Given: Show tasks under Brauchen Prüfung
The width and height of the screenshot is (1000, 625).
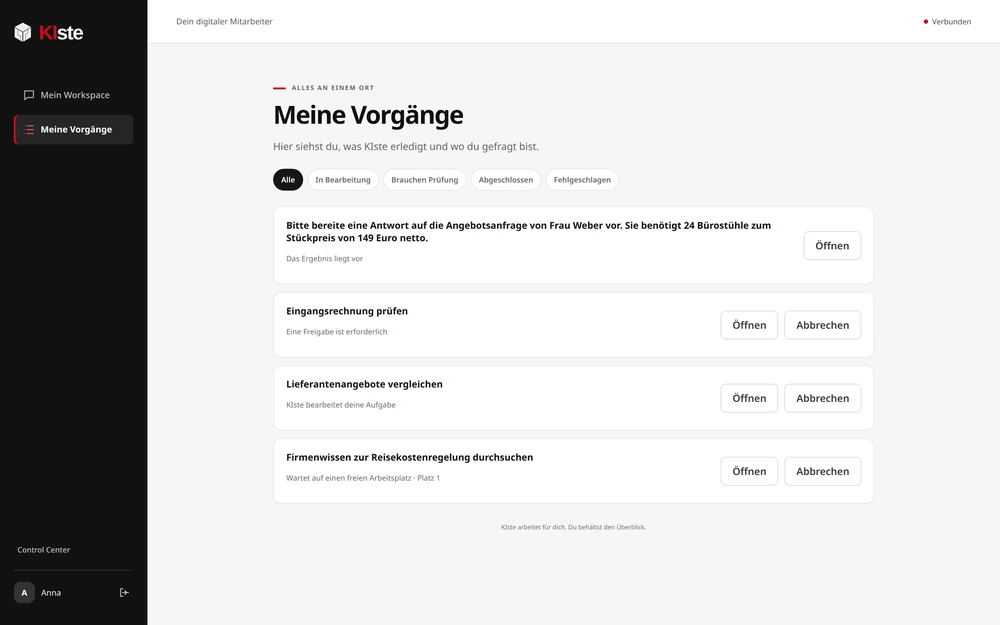Looking at the screenshot, I should (425, 180).
